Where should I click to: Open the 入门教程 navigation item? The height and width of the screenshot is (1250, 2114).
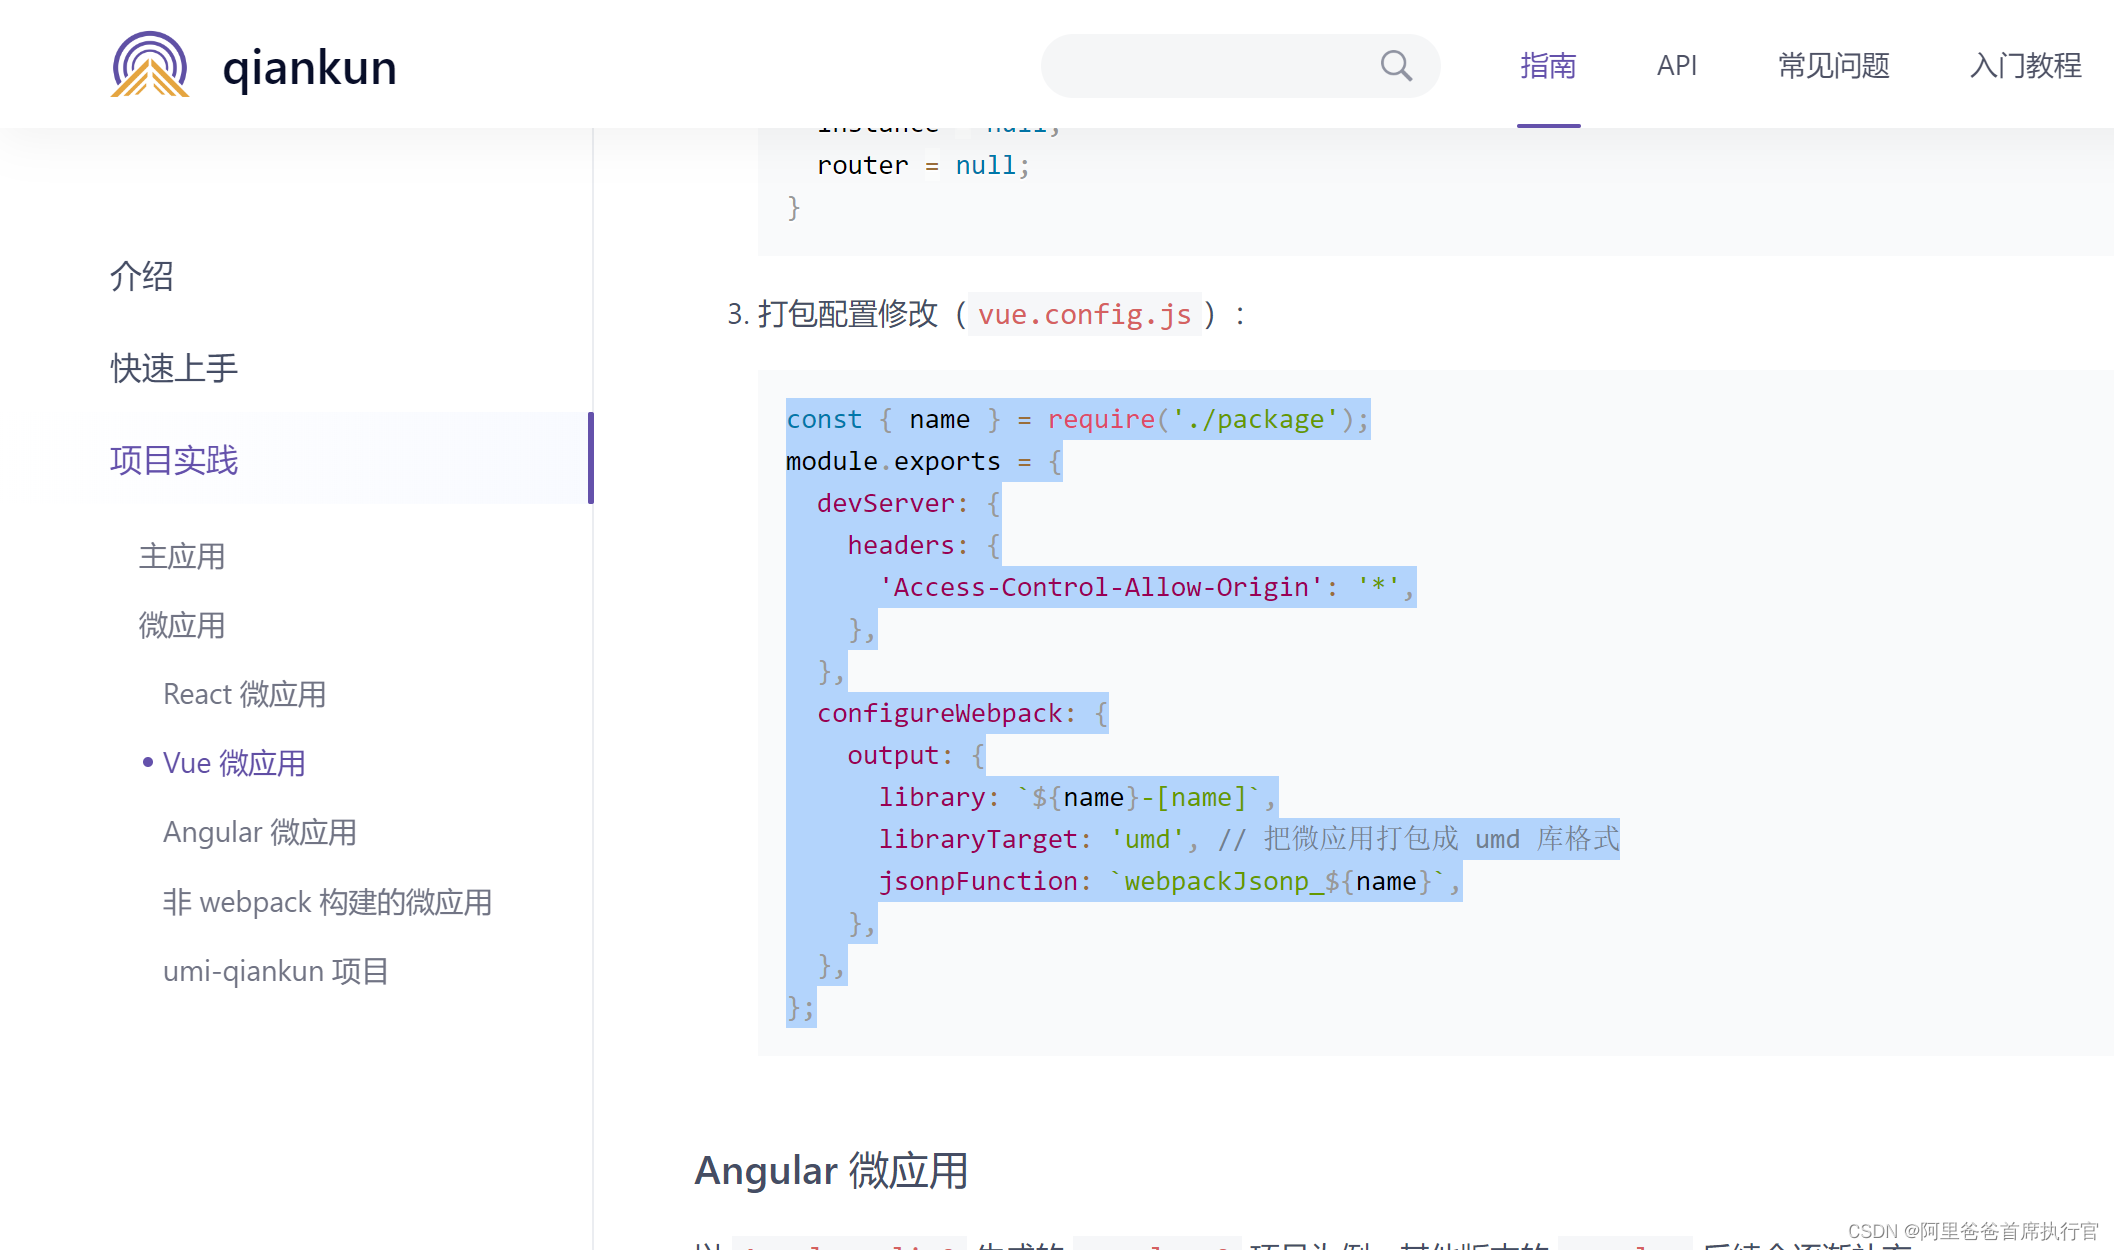pos(2025,66)
